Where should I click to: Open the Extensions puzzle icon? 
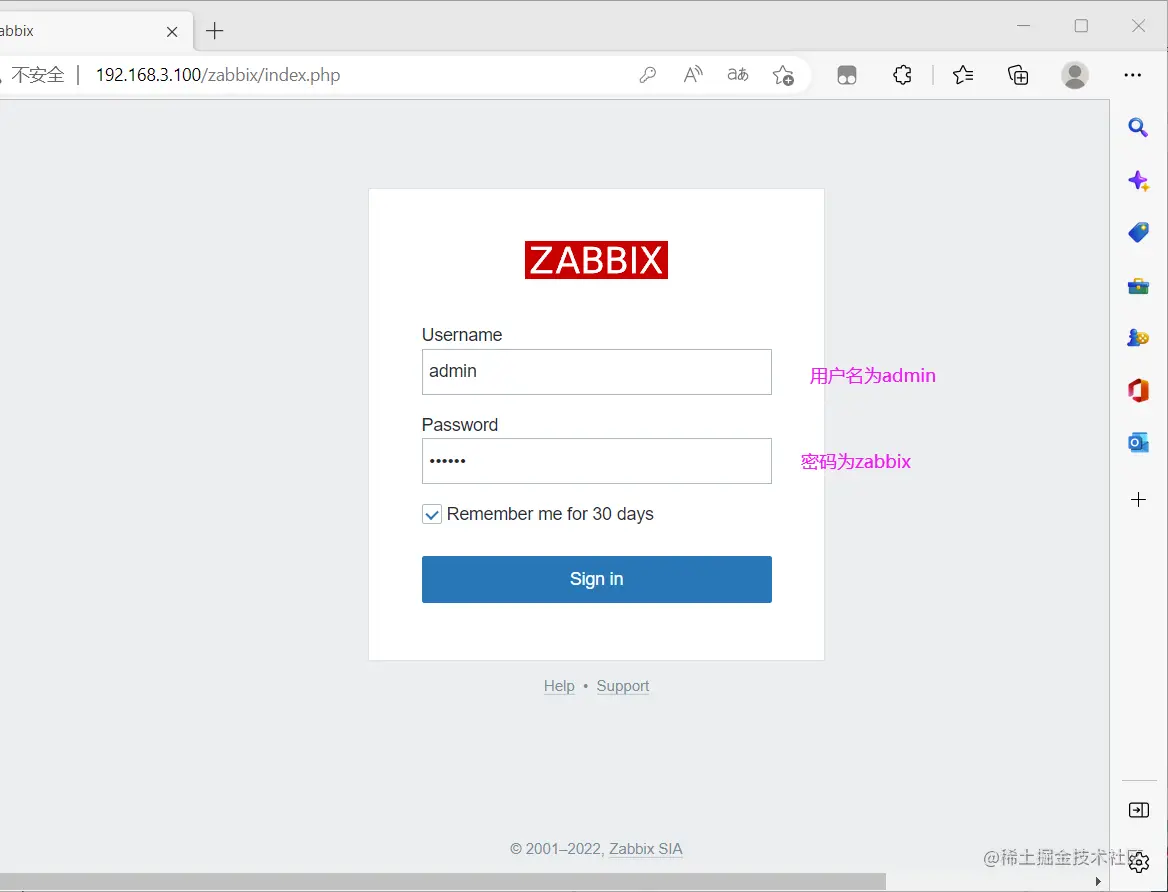pos(902,75)
